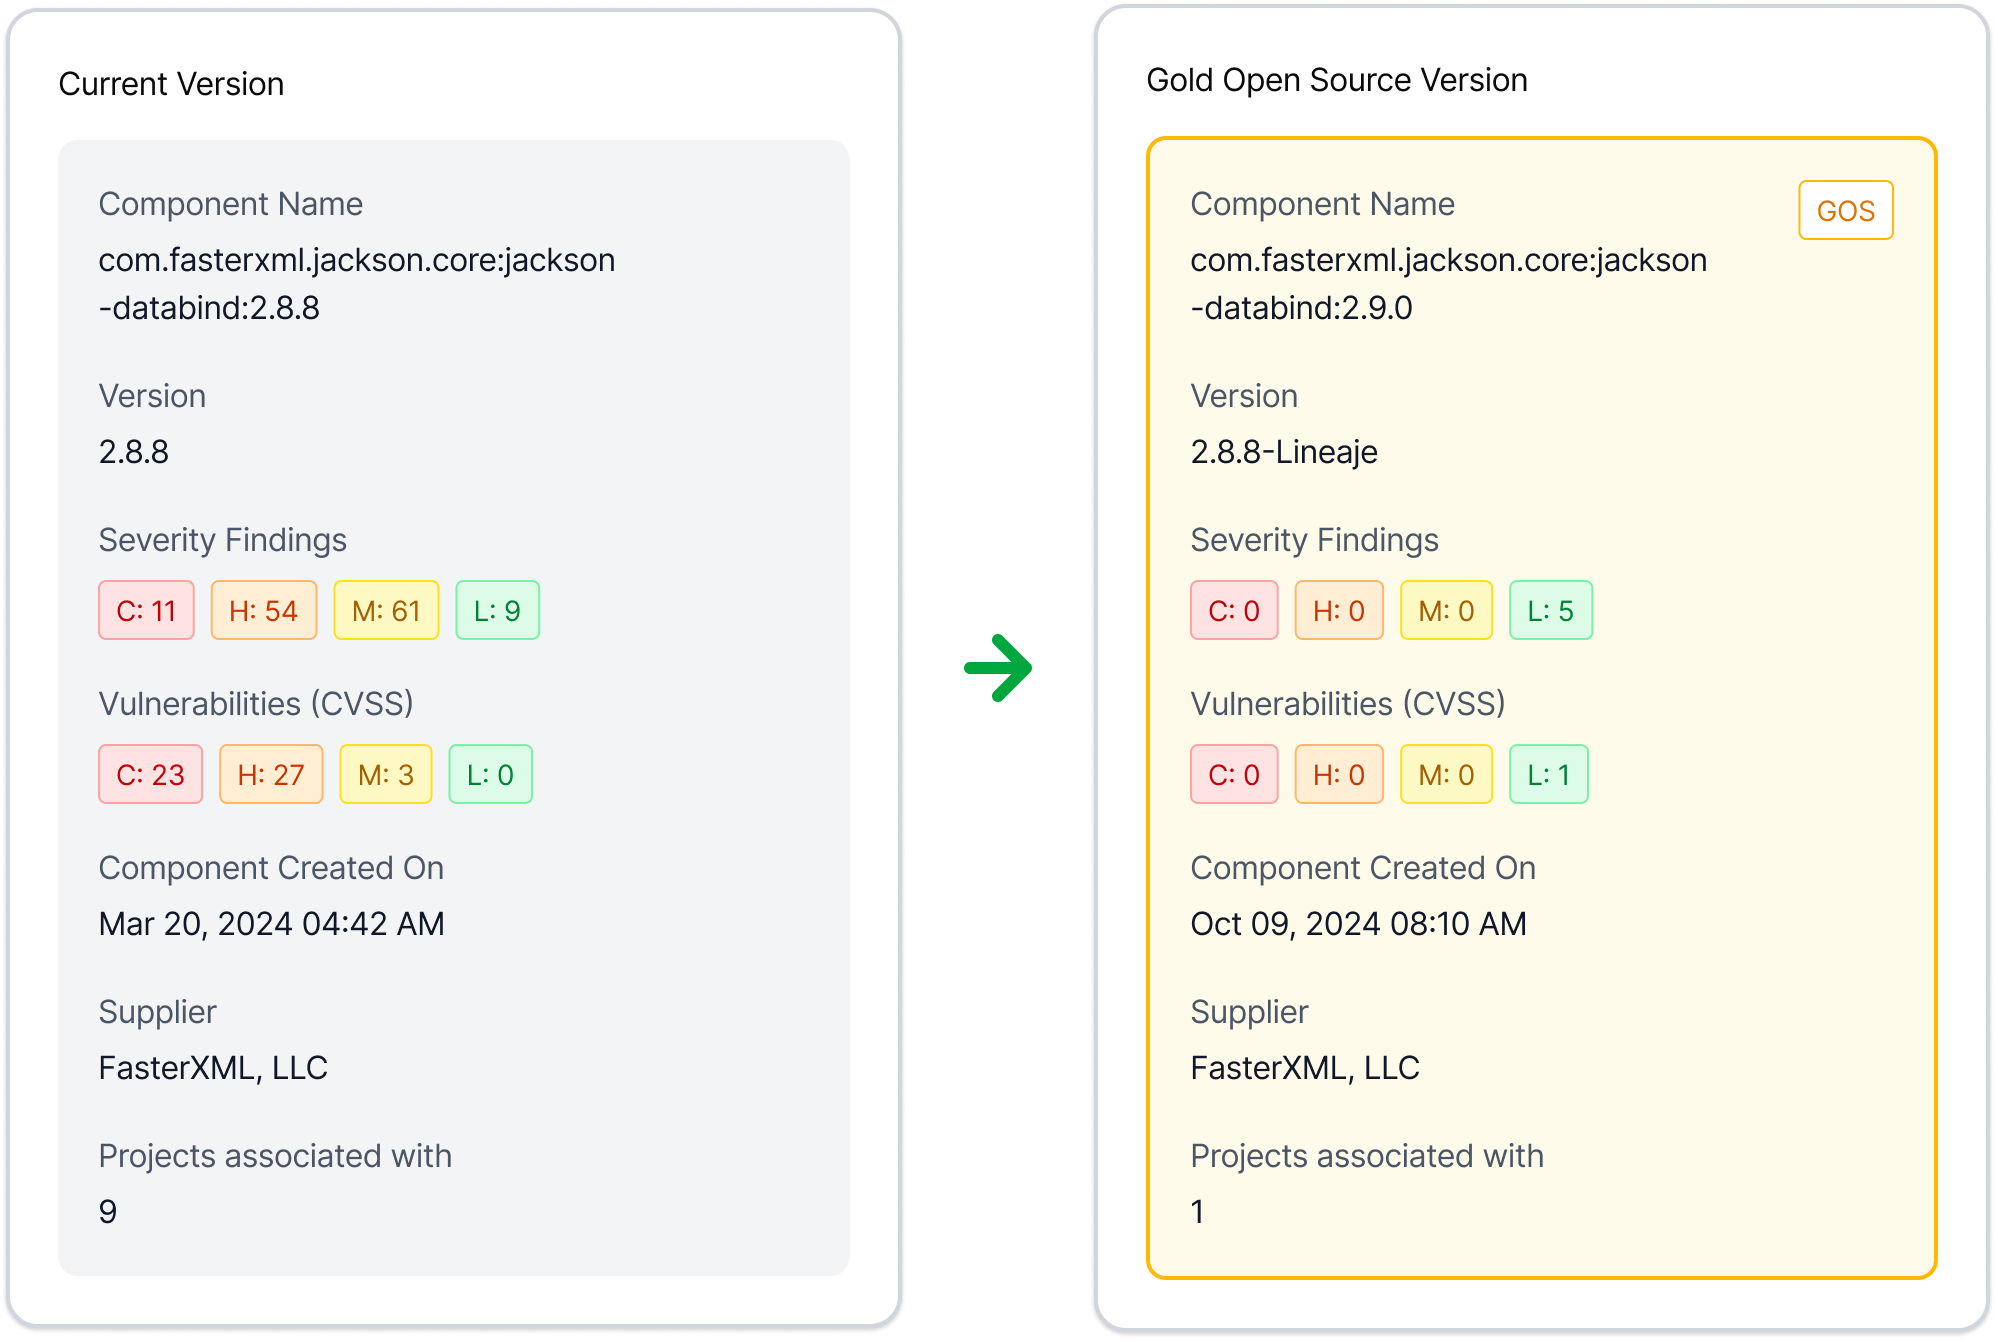The image size is (1996, 1340).
Task: Click the L: 5 low severity badge
Action: tap(1550, 610)
